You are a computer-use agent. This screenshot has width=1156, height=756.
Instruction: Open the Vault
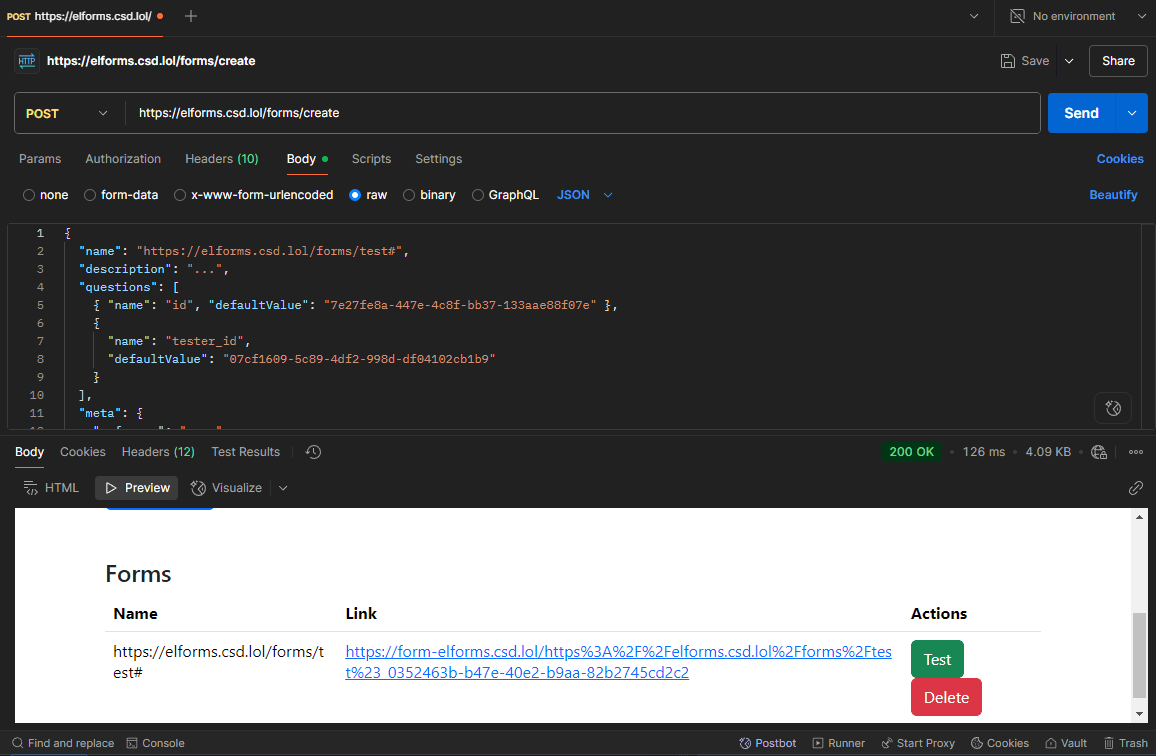[x=1065, y=743]
